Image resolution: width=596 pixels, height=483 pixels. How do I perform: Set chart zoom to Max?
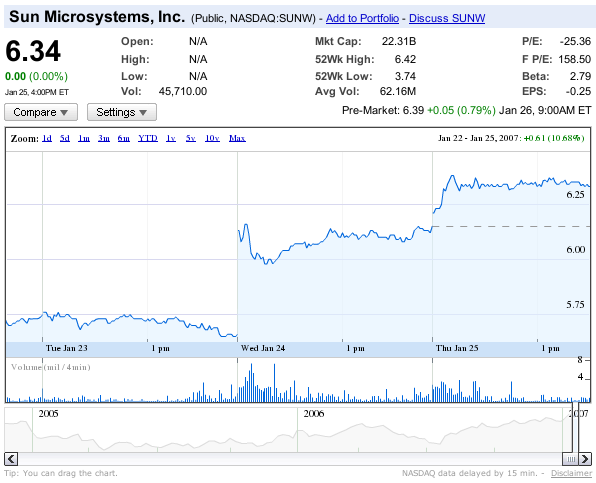[237, 138]
